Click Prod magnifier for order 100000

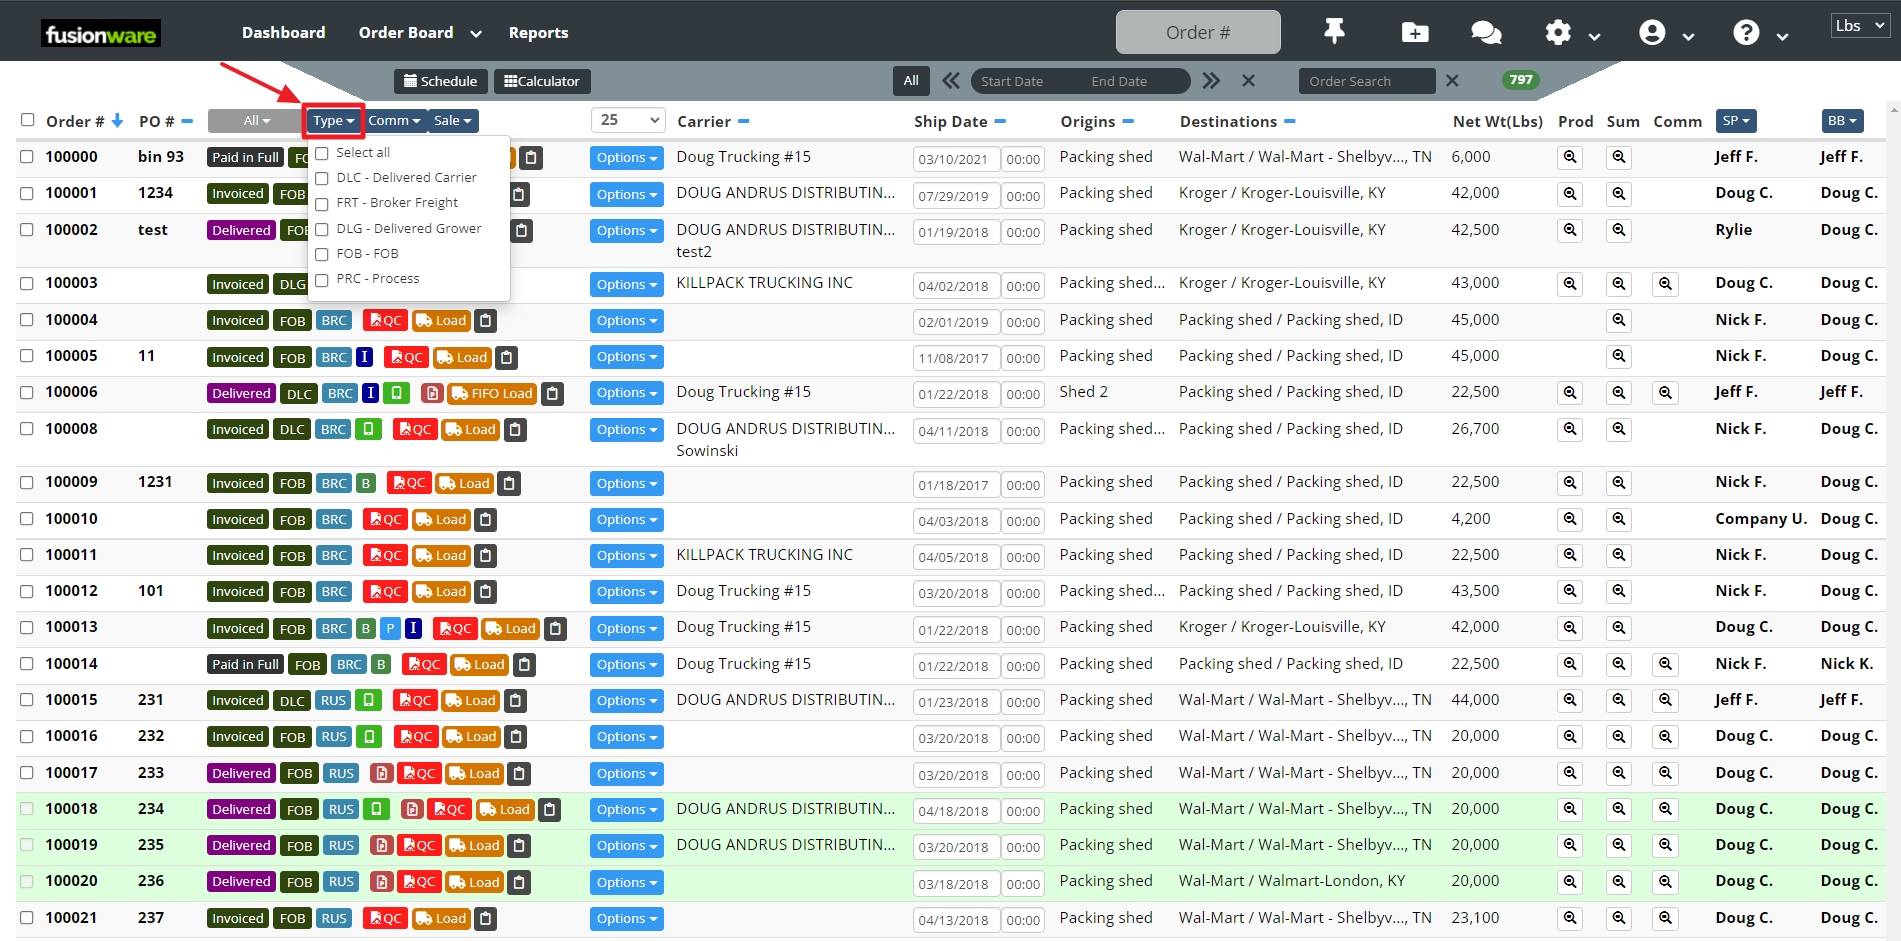tap(1570, 158)
